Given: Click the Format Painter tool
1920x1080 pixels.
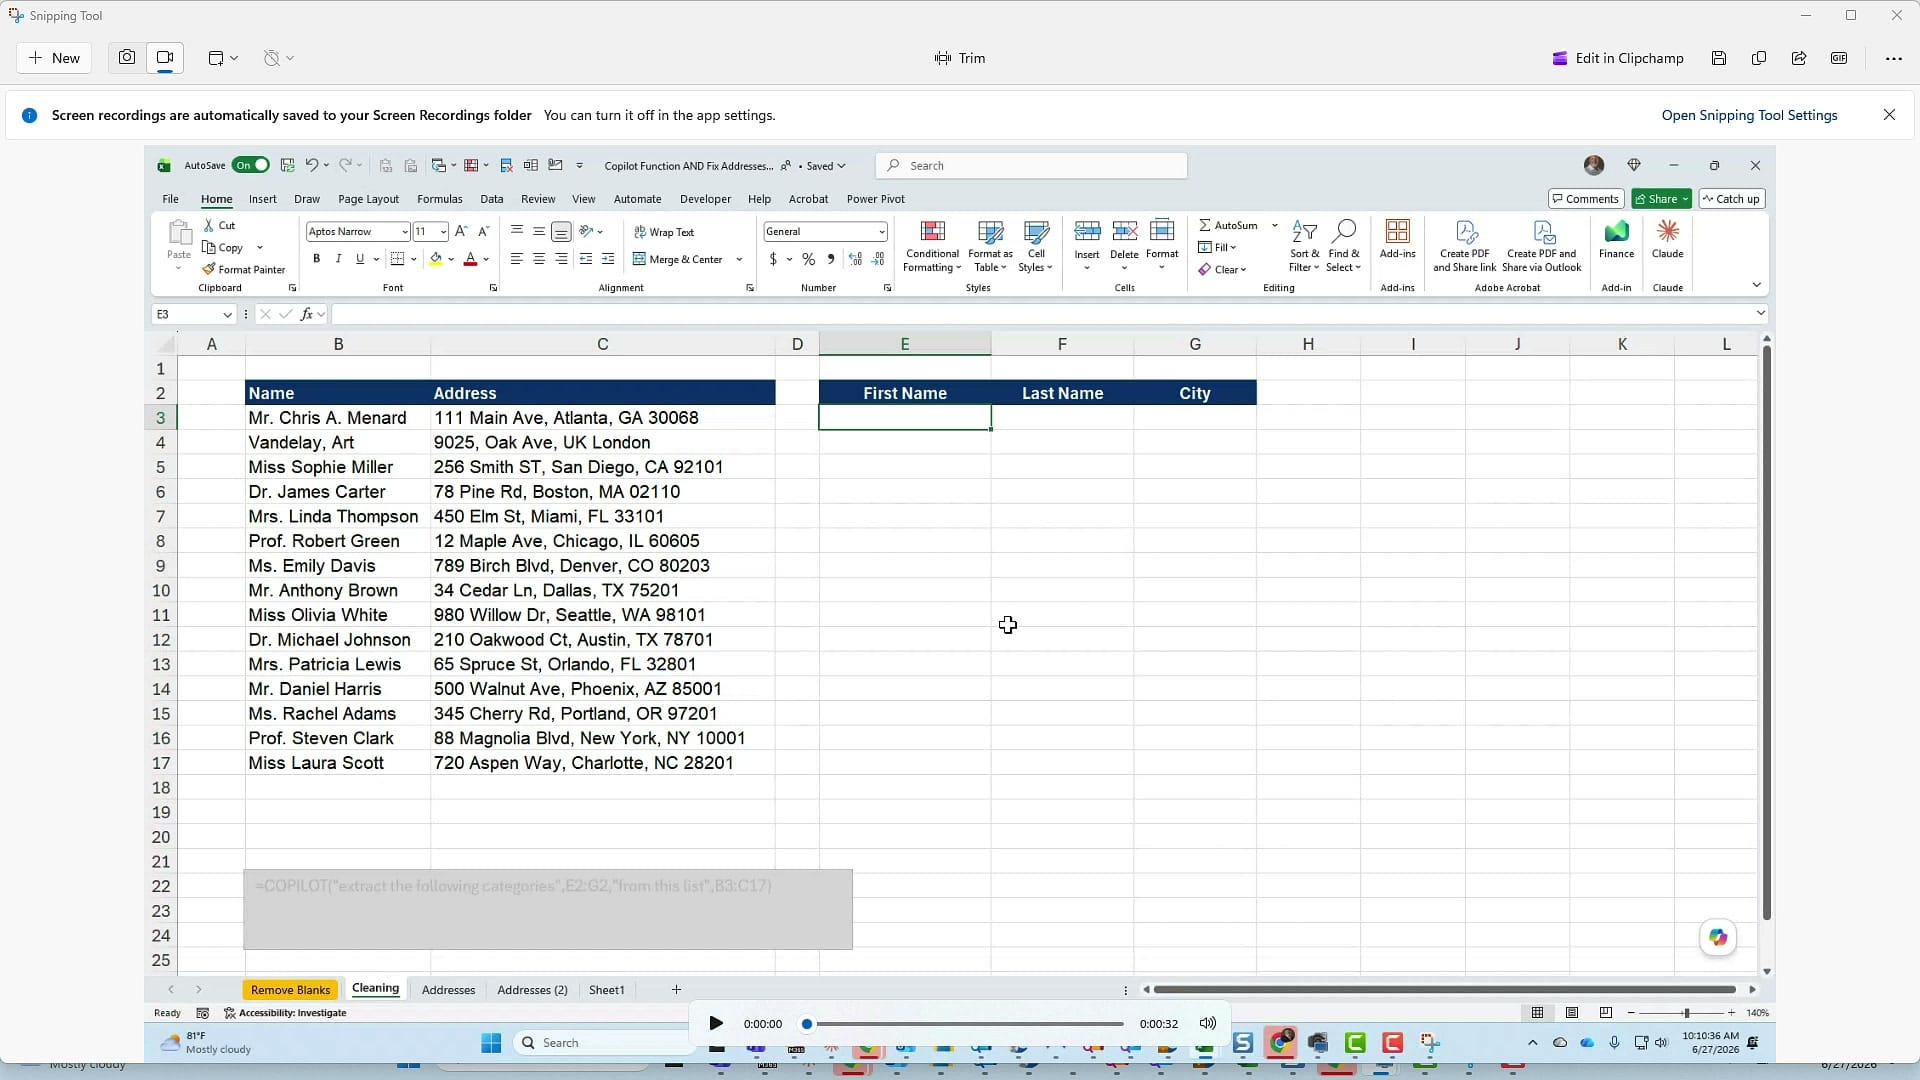Looking at the screenshot, I should (244, 270).
